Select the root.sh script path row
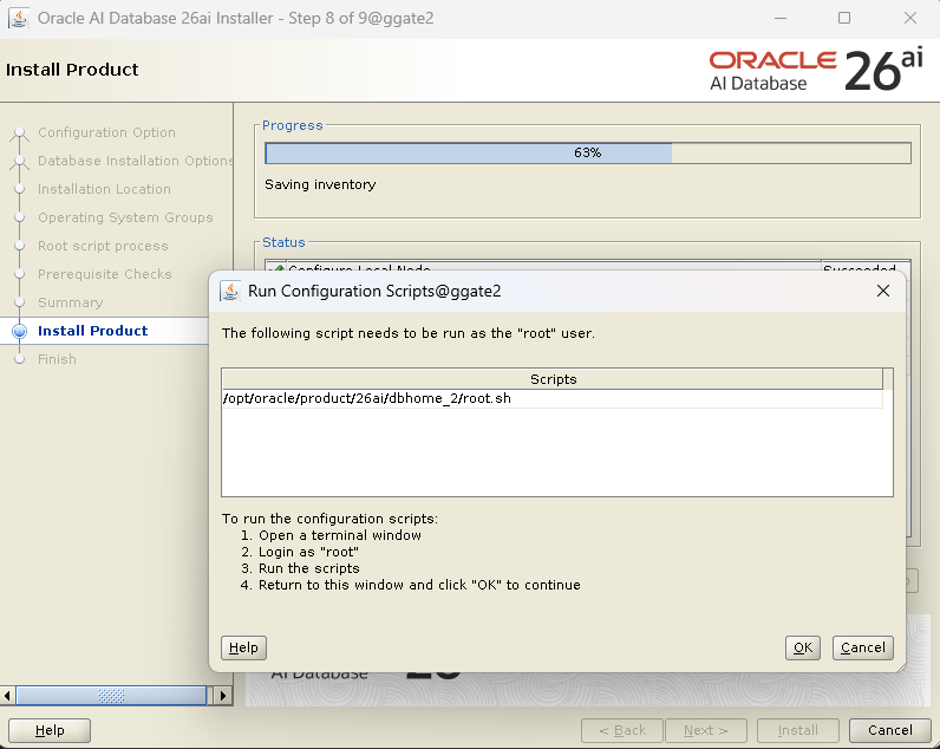This screenshot has height=749, width=940. point(552,399)
